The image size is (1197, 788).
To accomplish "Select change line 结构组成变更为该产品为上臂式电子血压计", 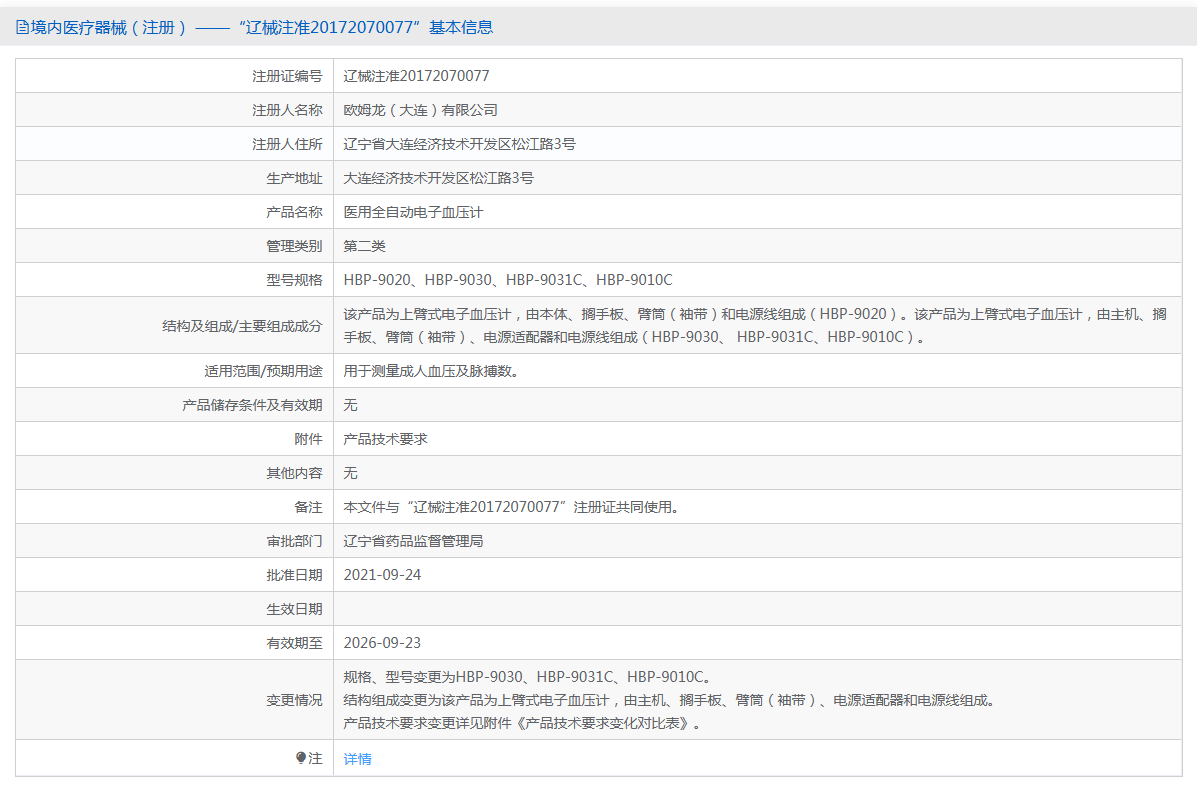I will coord(671,700).
